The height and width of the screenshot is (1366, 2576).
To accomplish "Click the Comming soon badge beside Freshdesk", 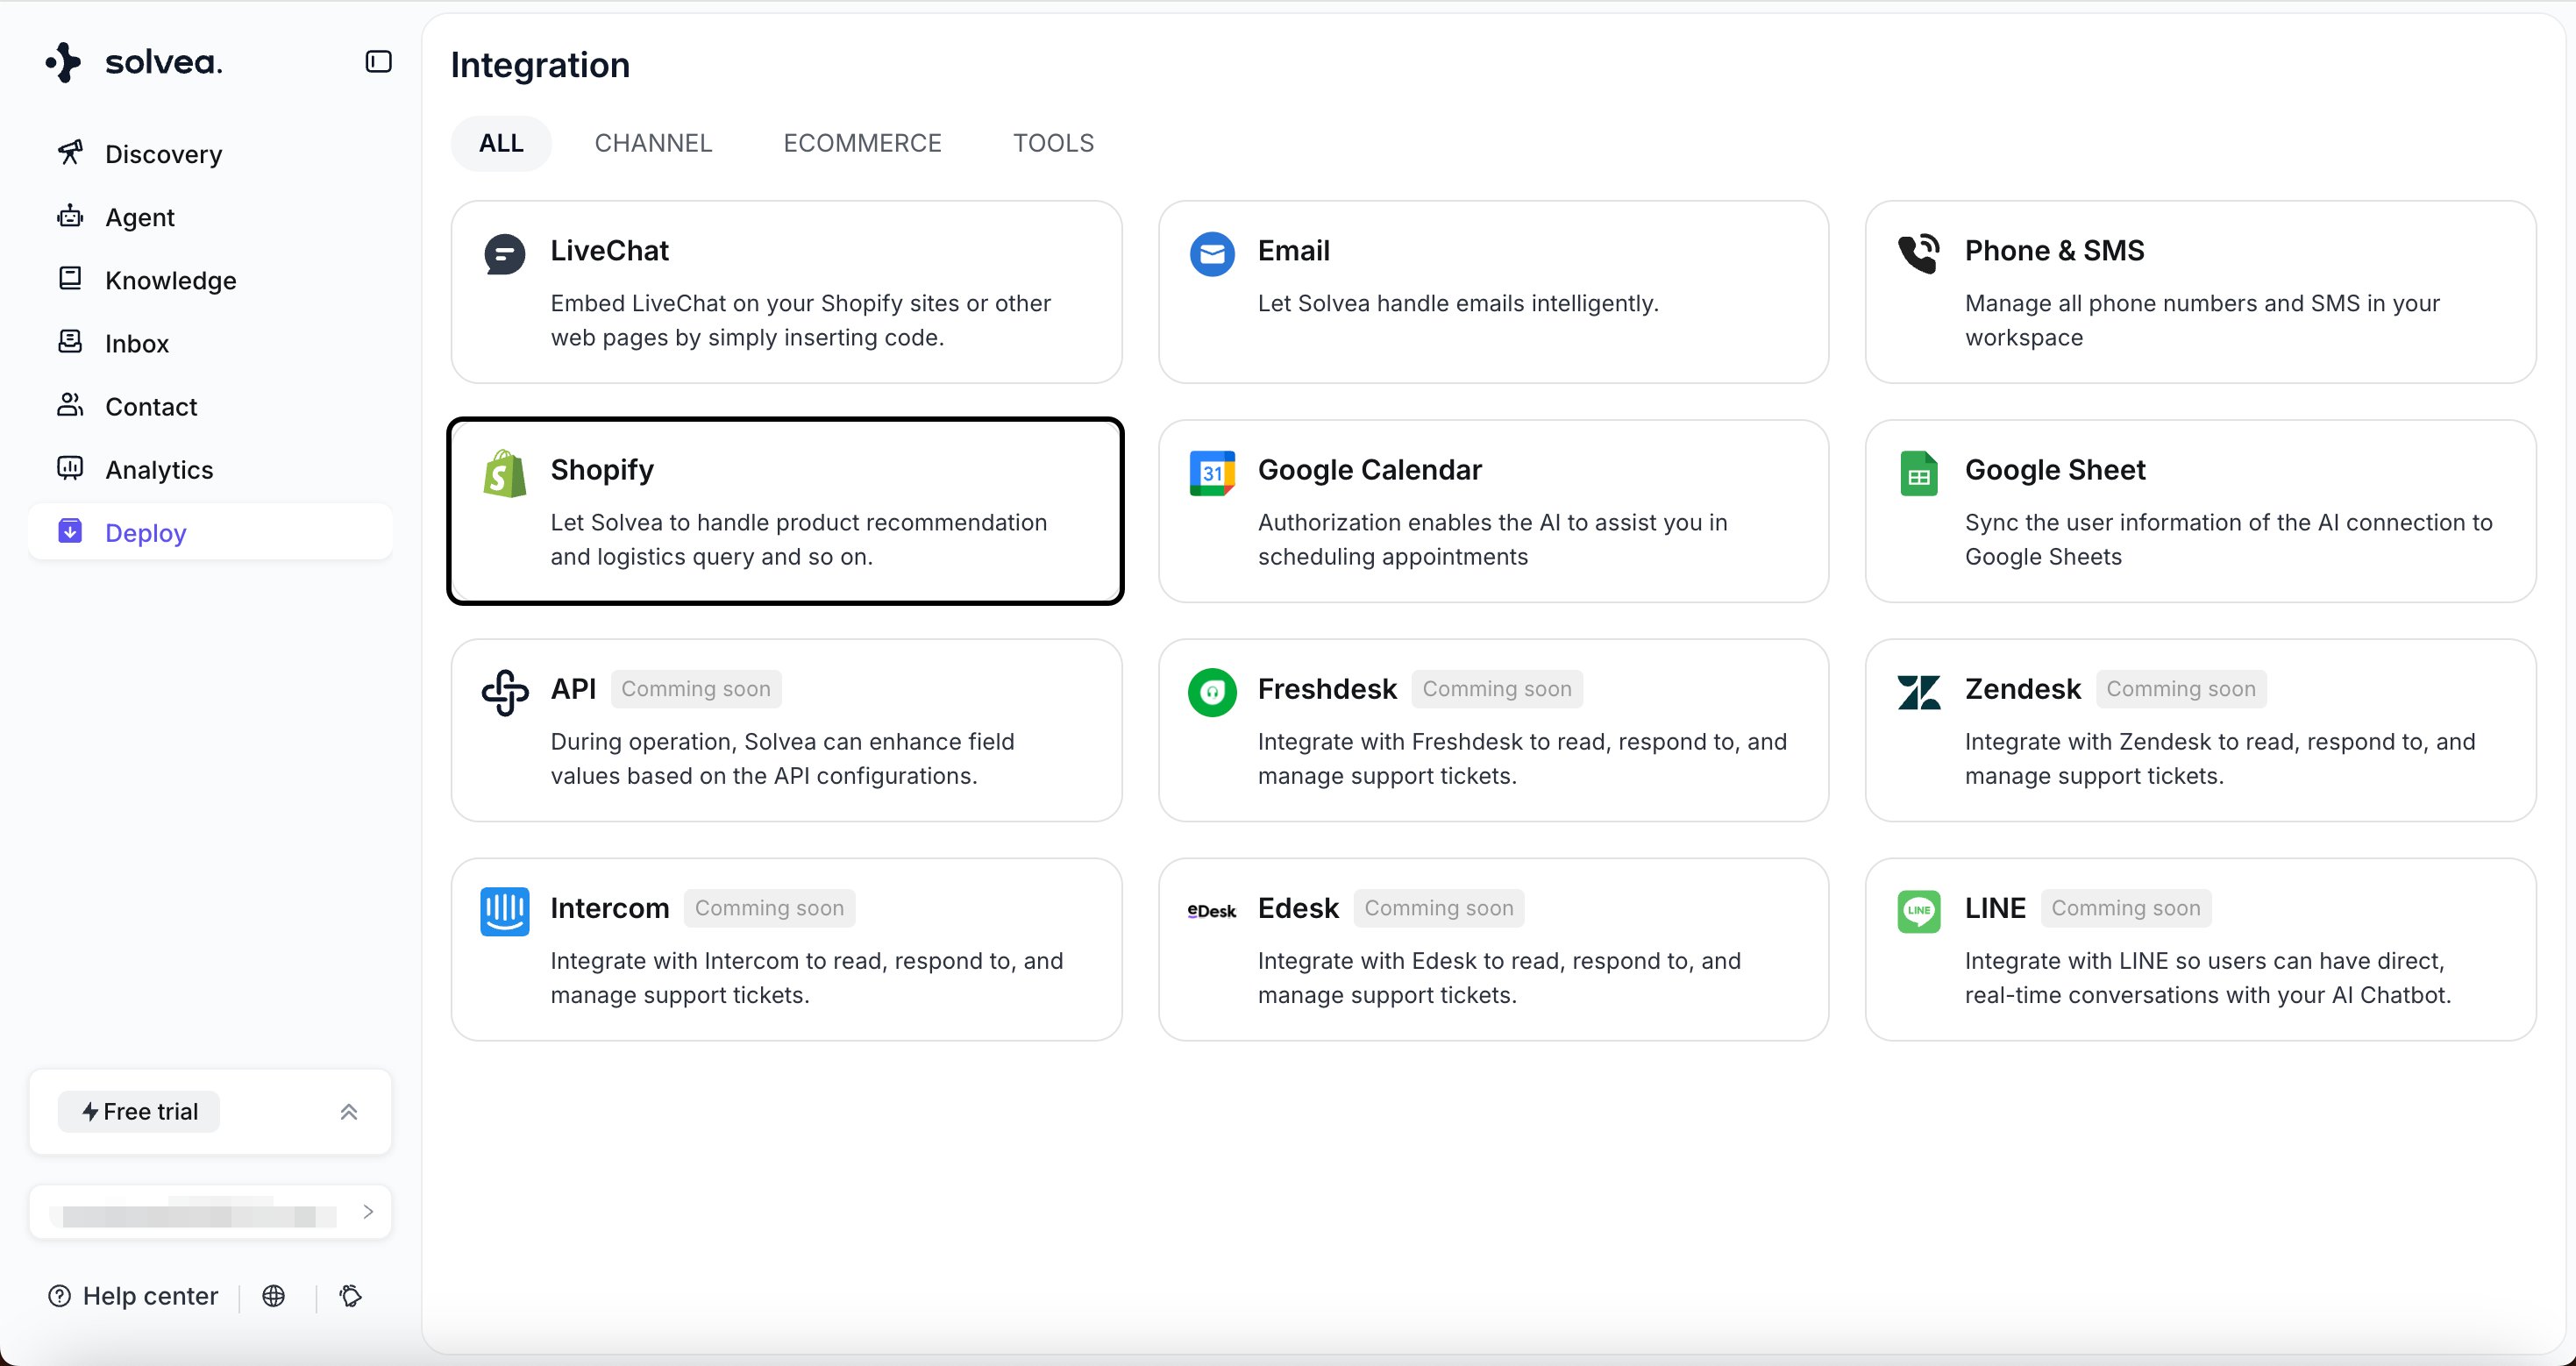I will [x=1497, y=688].
